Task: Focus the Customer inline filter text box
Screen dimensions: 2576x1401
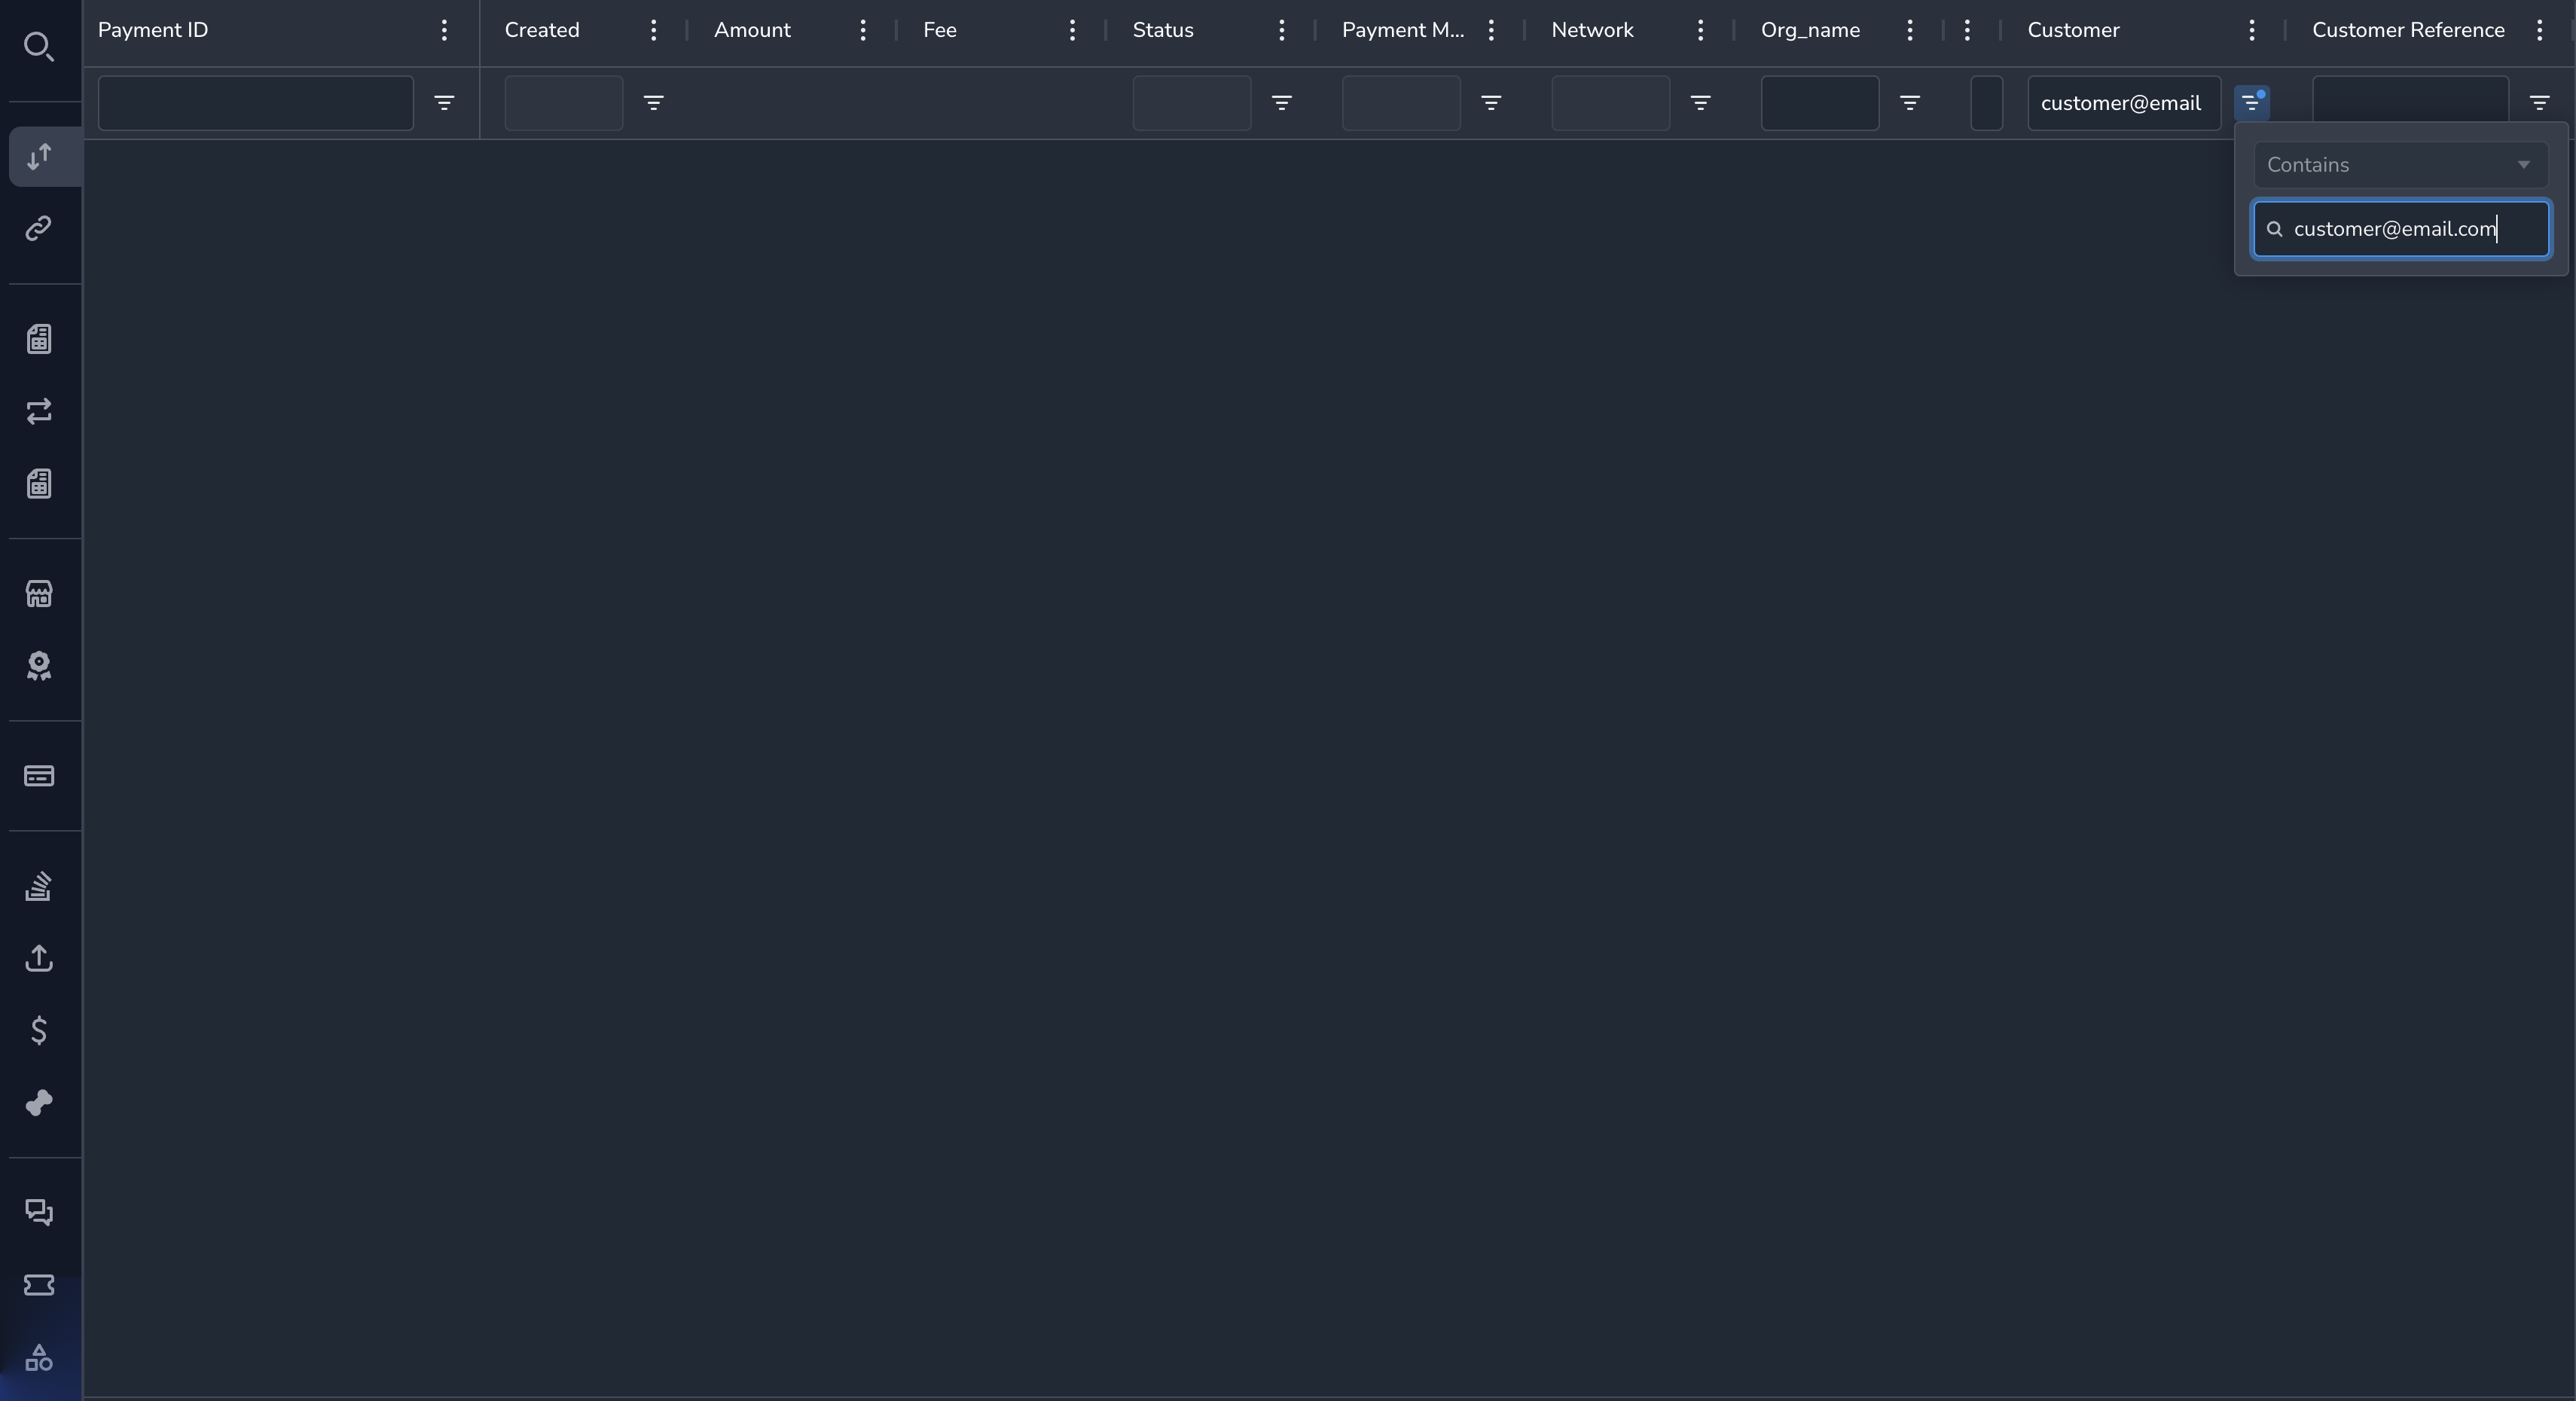Action: pyautogui.click(x=2124, y=103)
